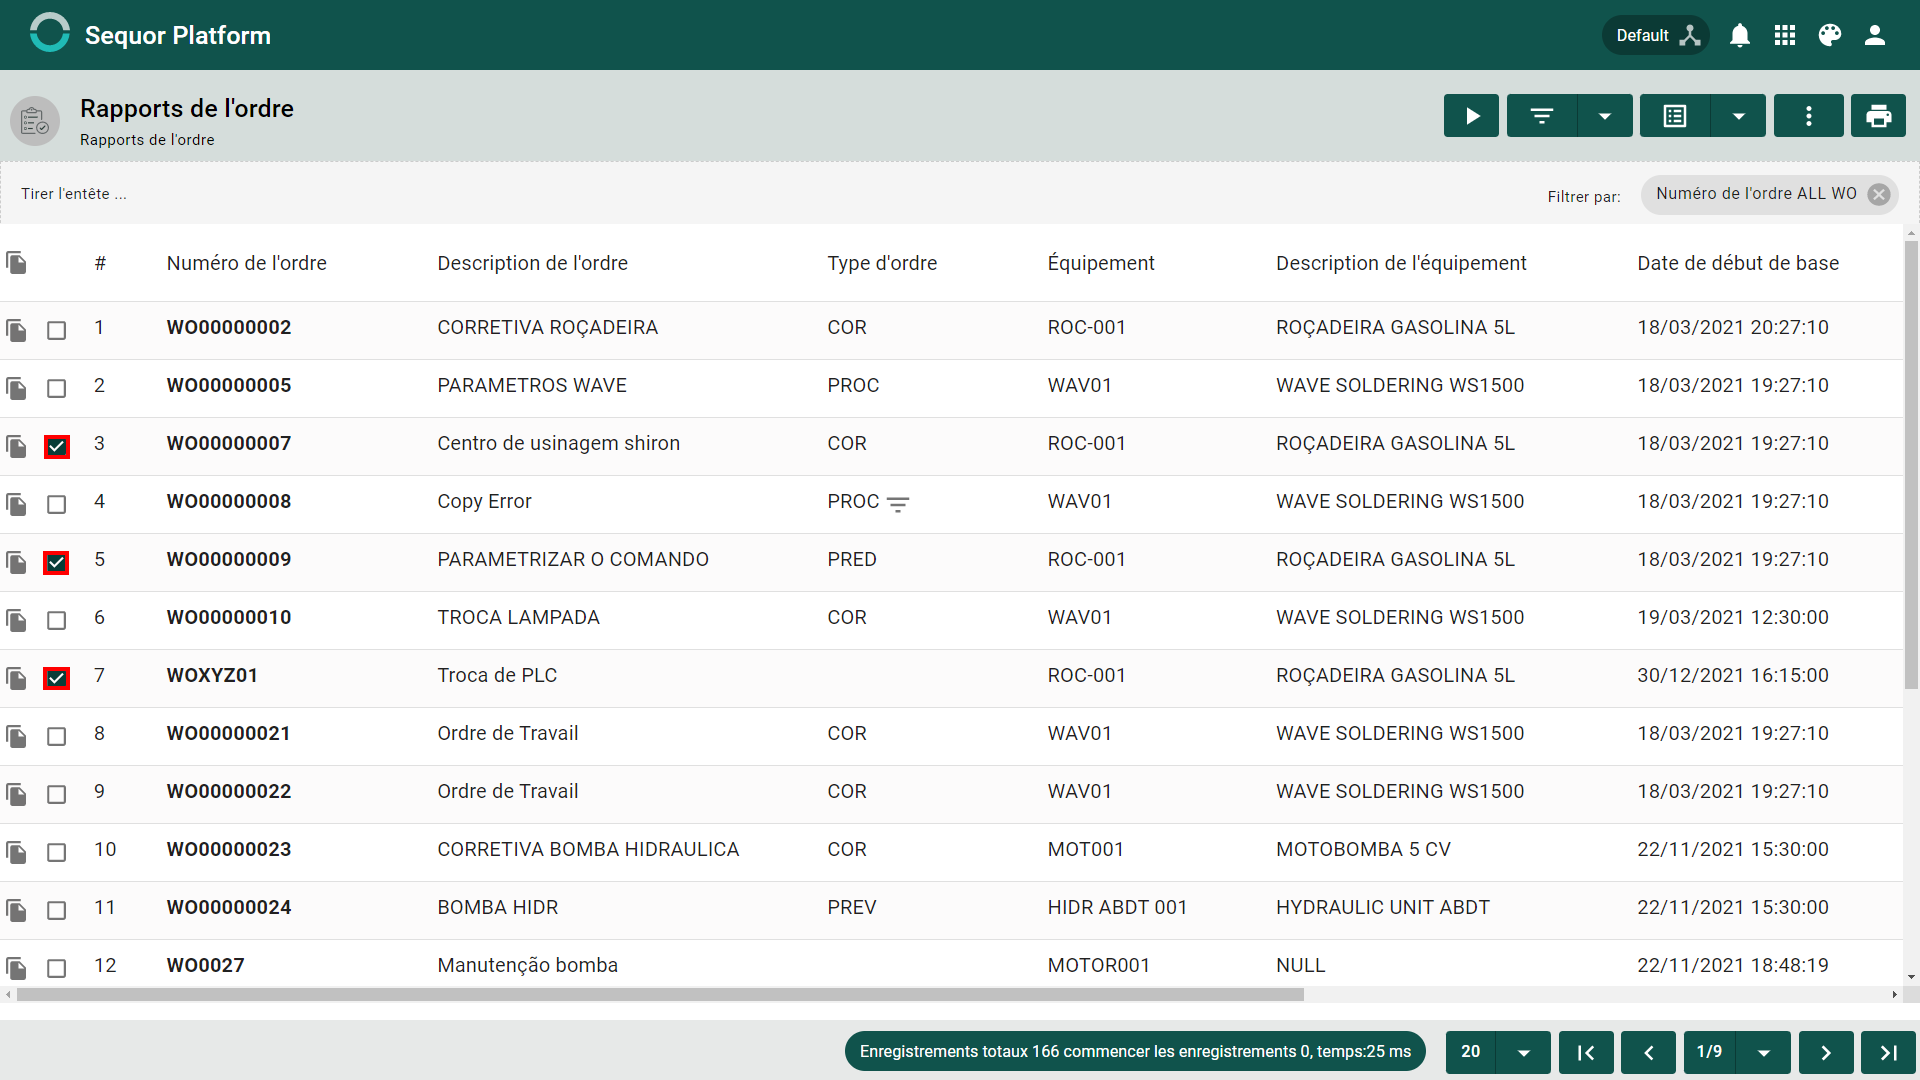Uncheck the box for WO00000007

tap(57, 446)
